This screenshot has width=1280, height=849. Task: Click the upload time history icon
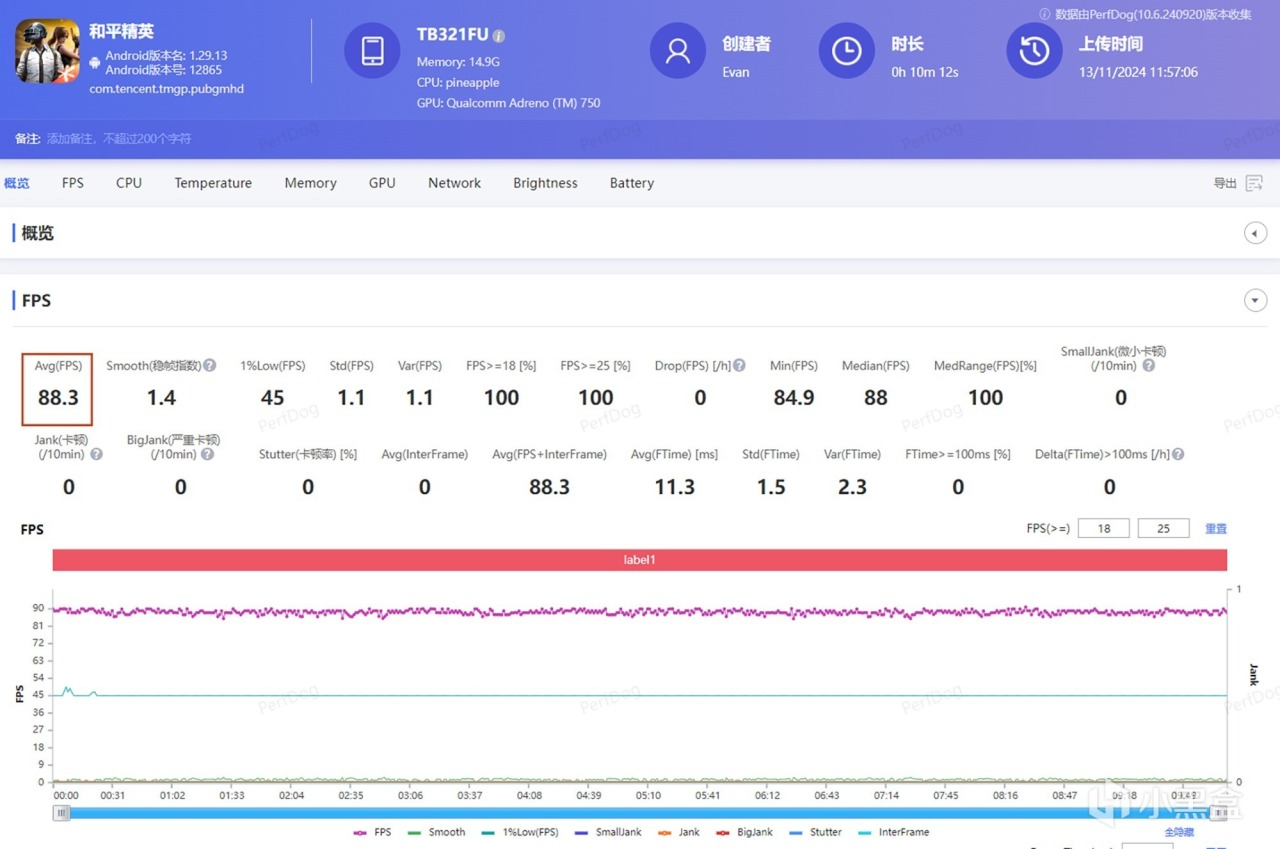(x=1033, y=51)
